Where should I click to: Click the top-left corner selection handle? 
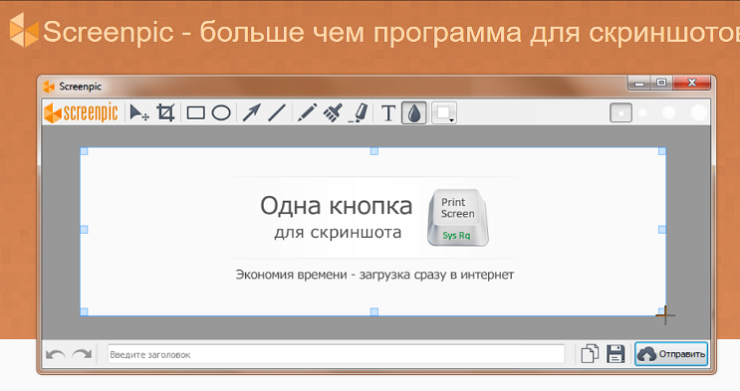(x=84, y=151)
